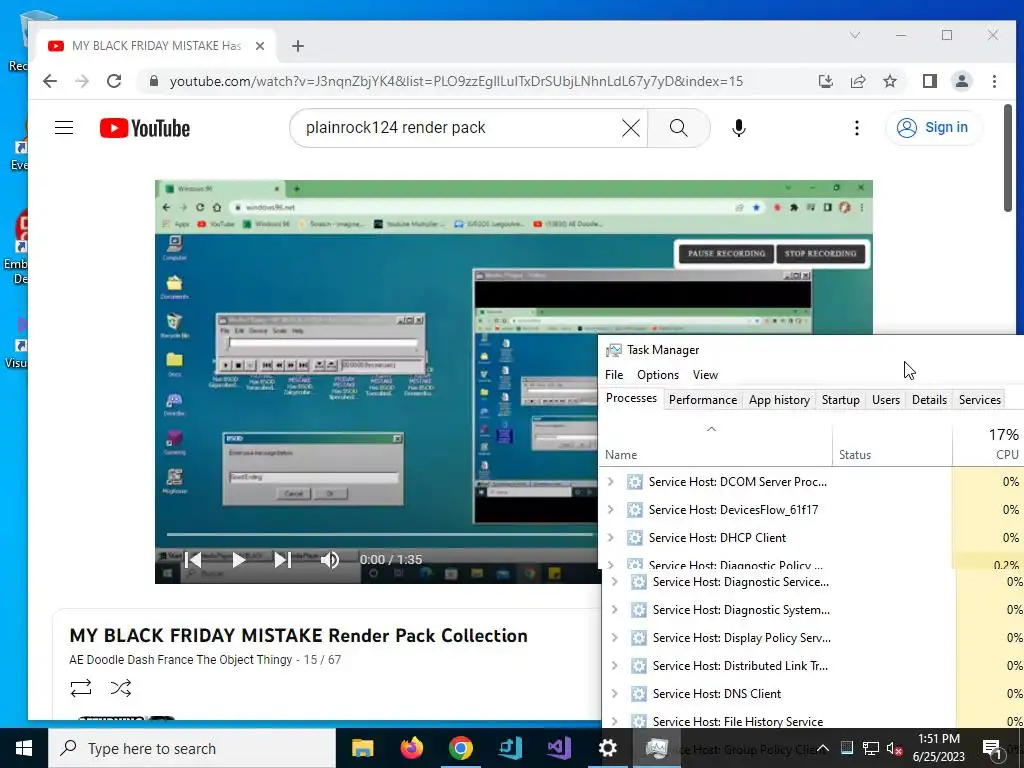
Task: Clear the YouTube search box text
Action: tap(631, 128)
